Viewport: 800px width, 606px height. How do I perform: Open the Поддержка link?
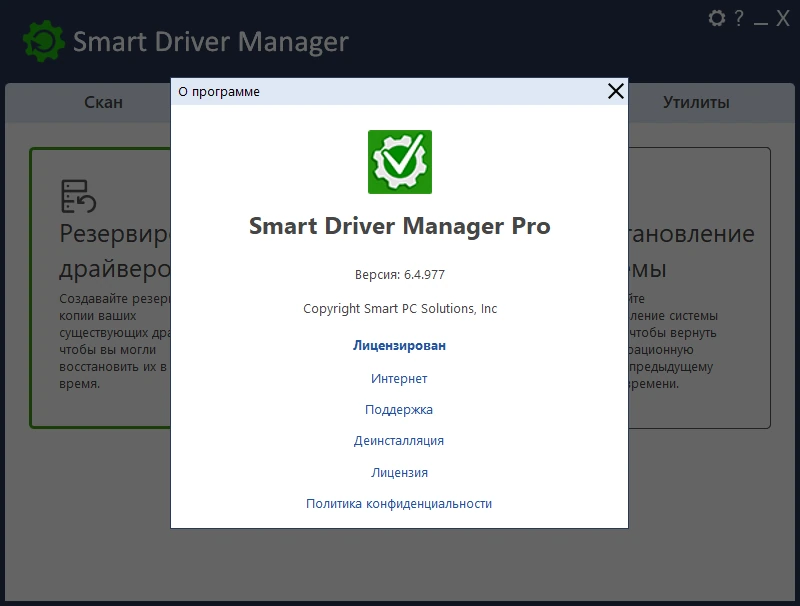pyautogui.click(x=399, y=410)
